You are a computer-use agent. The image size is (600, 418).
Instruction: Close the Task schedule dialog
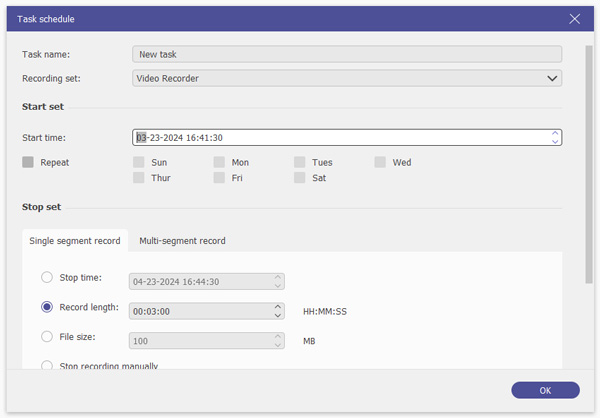point(574,18)
